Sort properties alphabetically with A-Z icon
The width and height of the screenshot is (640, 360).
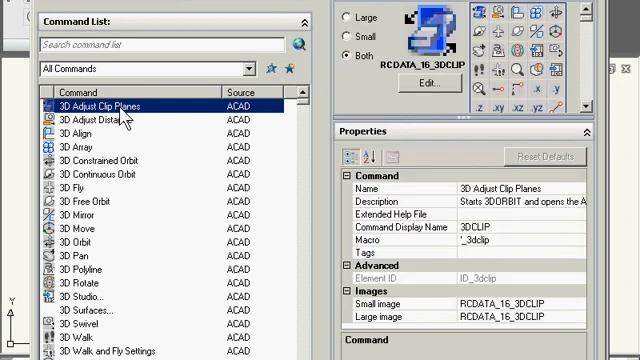click(x=369, y=157)
